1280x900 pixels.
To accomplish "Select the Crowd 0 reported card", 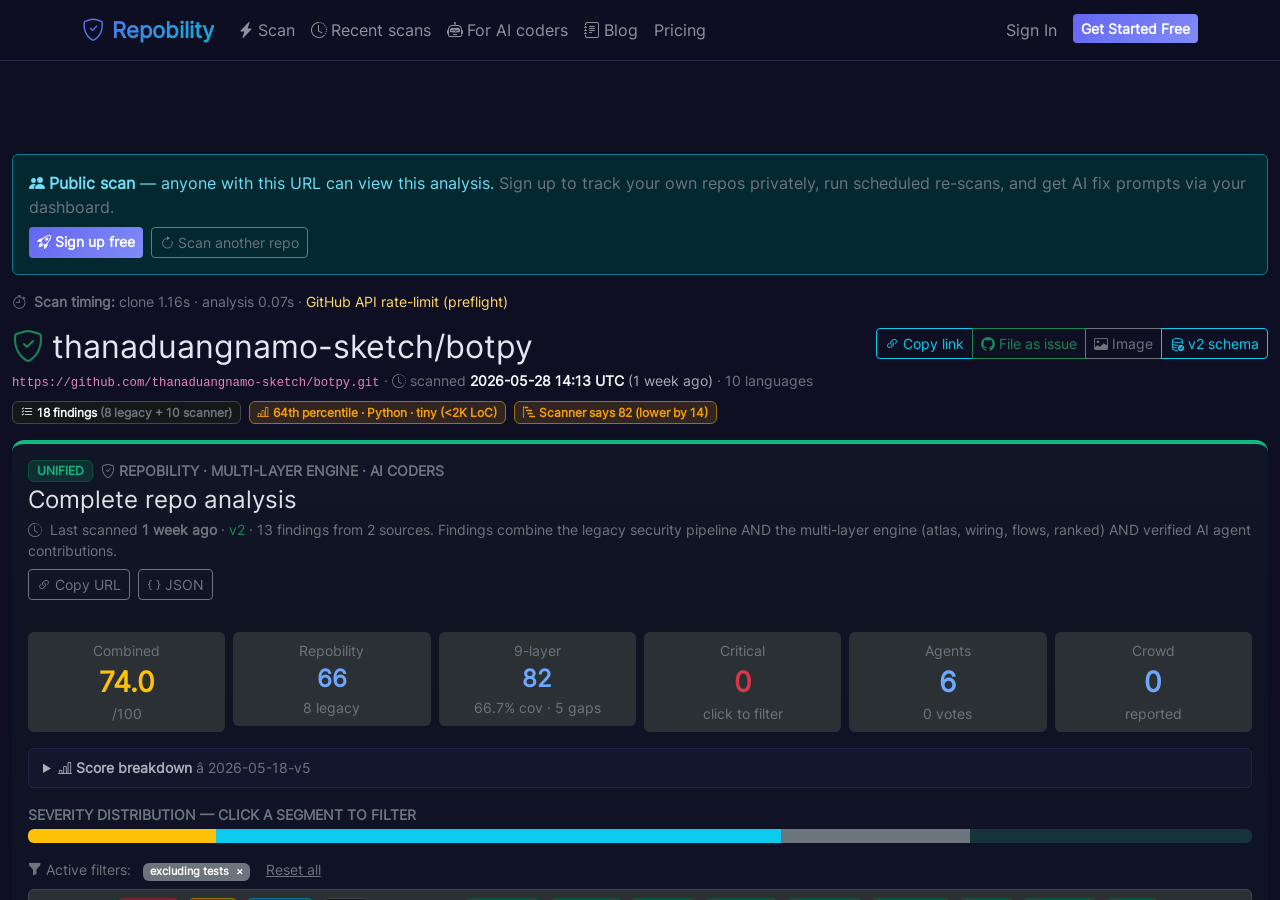I will 1153,682.
